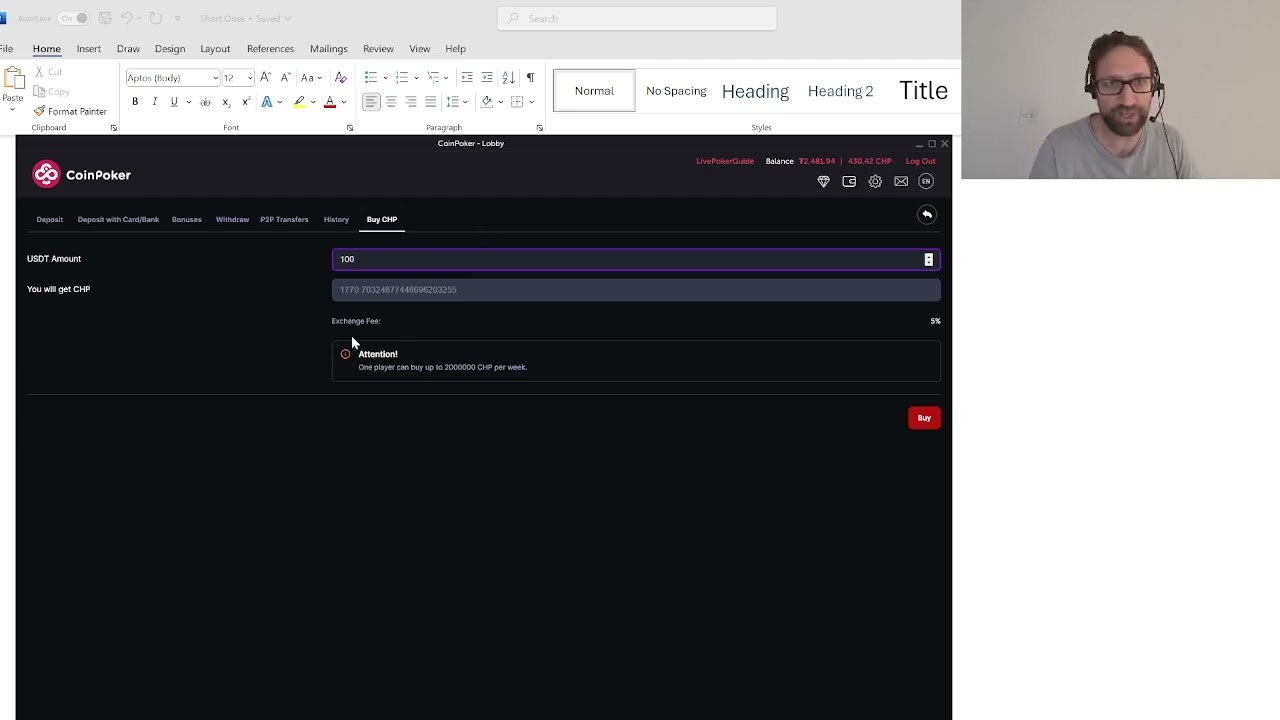Align text right in Word

point(411,102)
